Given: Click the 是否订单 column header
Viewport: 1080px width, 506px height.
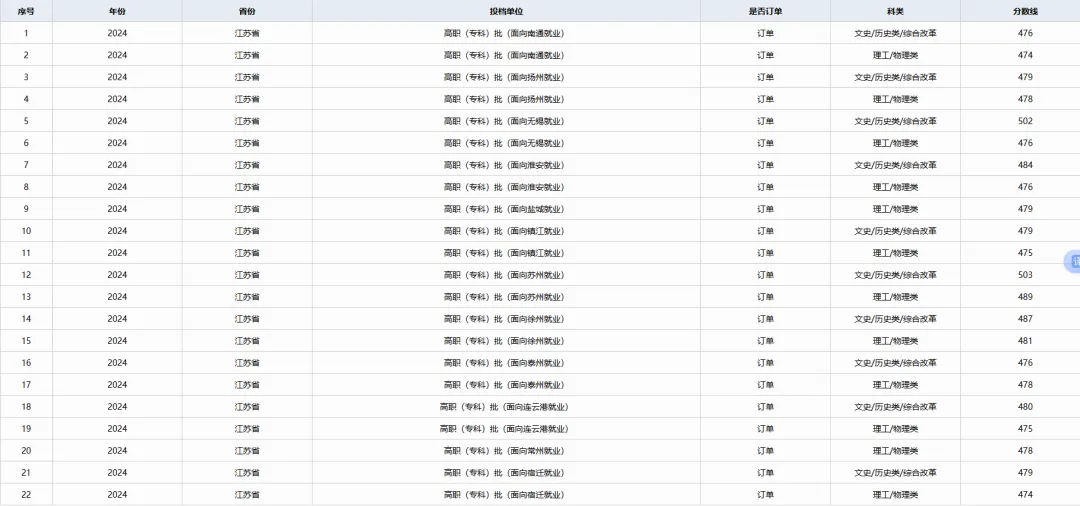Looking at the screenshot, I should [x=765, y=10].
